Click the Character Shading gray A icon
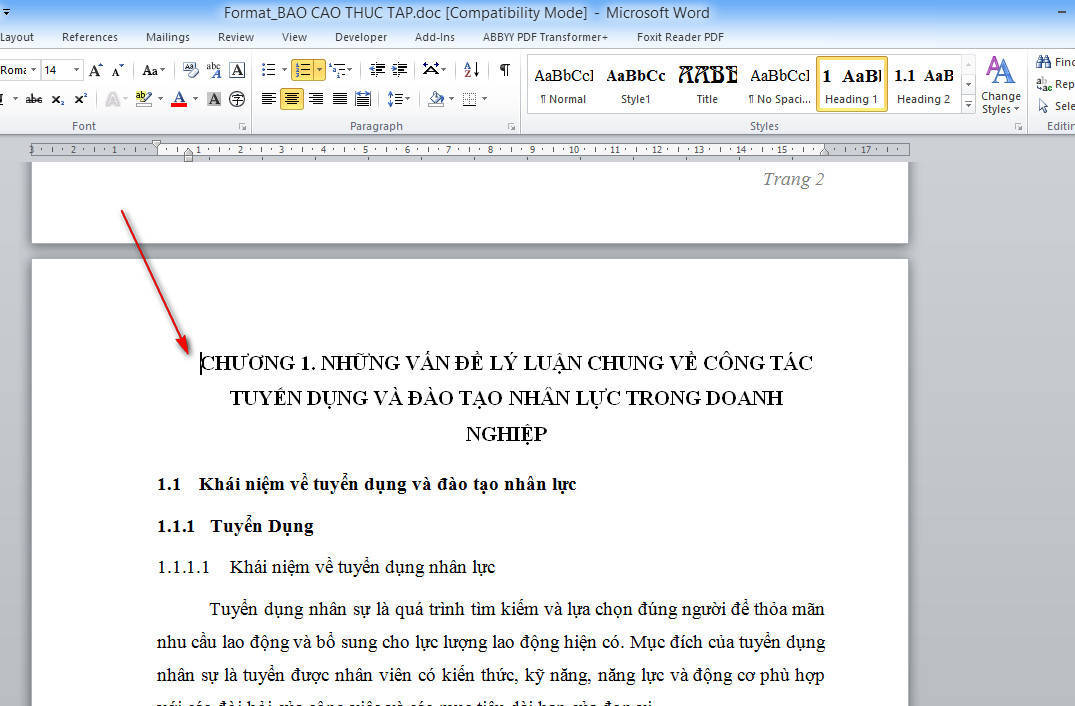Image resolution: width=1075 pixels, height=706 pixels. (214, 99)
